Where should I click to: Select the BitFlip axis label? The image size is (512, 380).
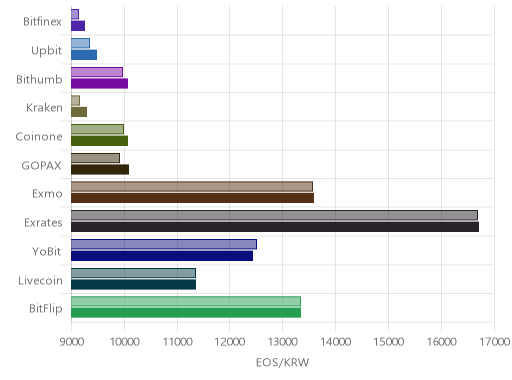coord(46,309)
